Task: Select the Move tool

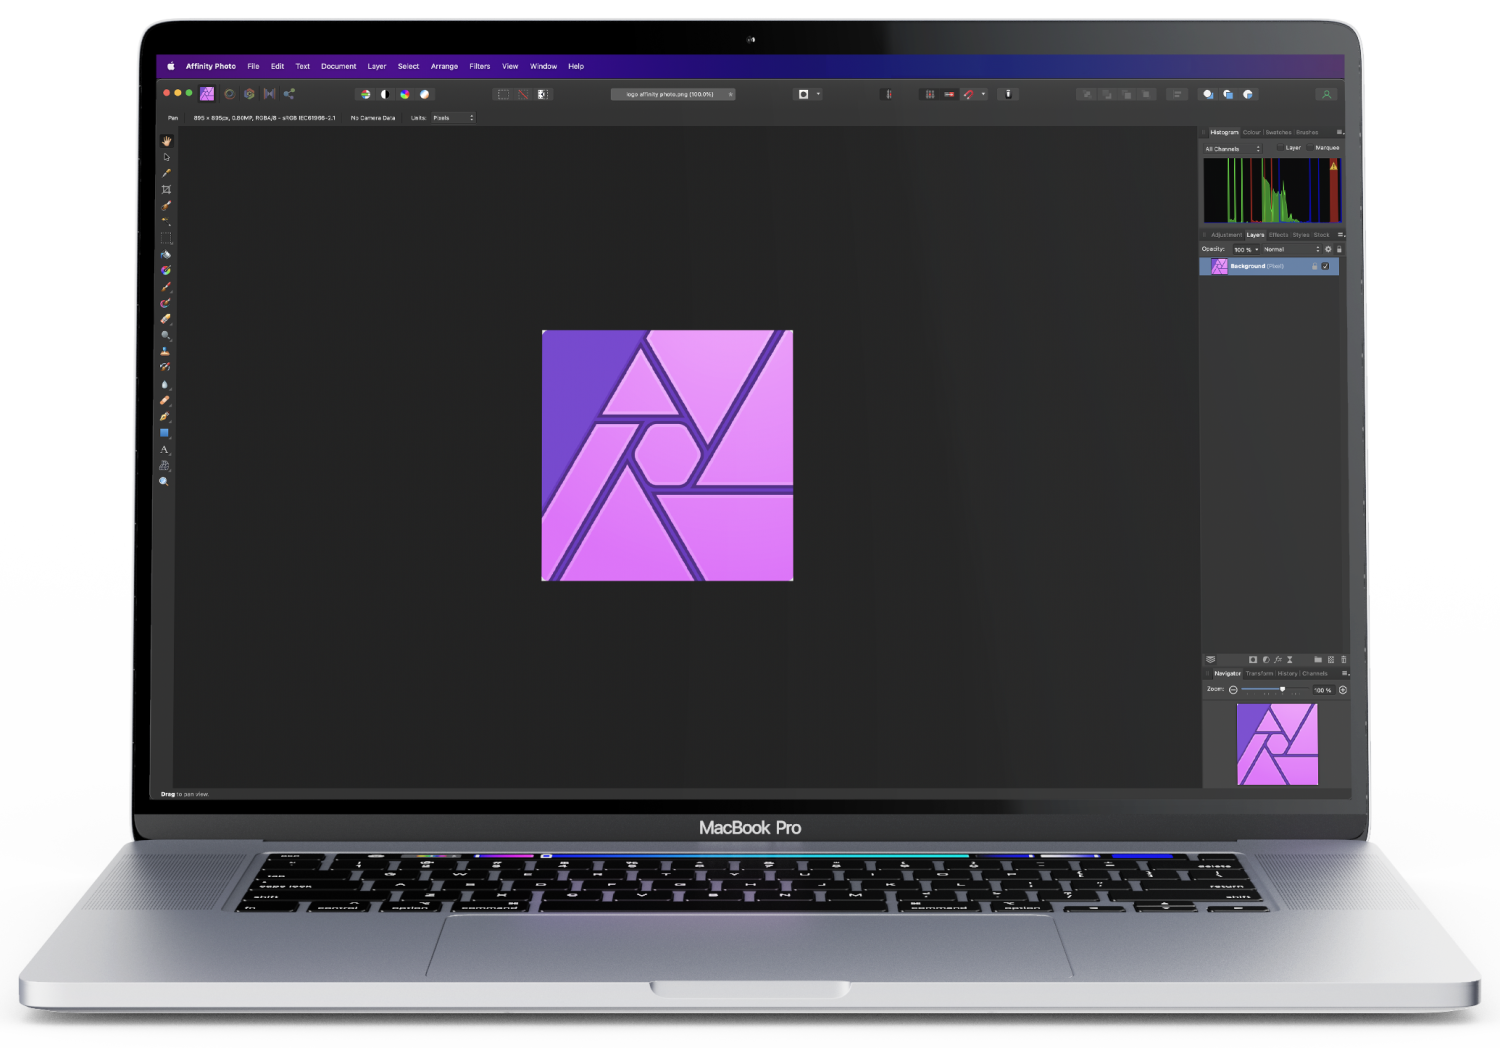Action: [166, 158]
